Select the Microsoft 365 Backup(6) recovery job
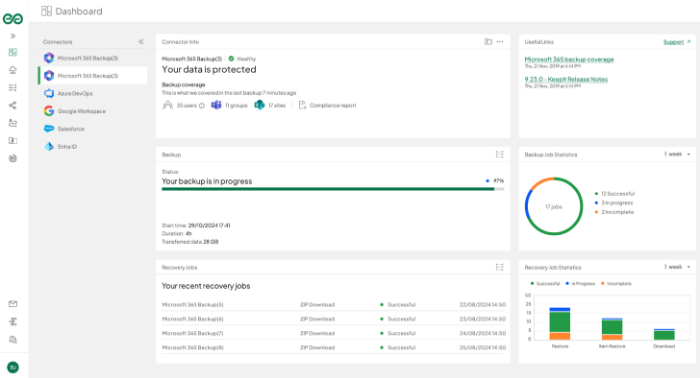 [333, 319]
